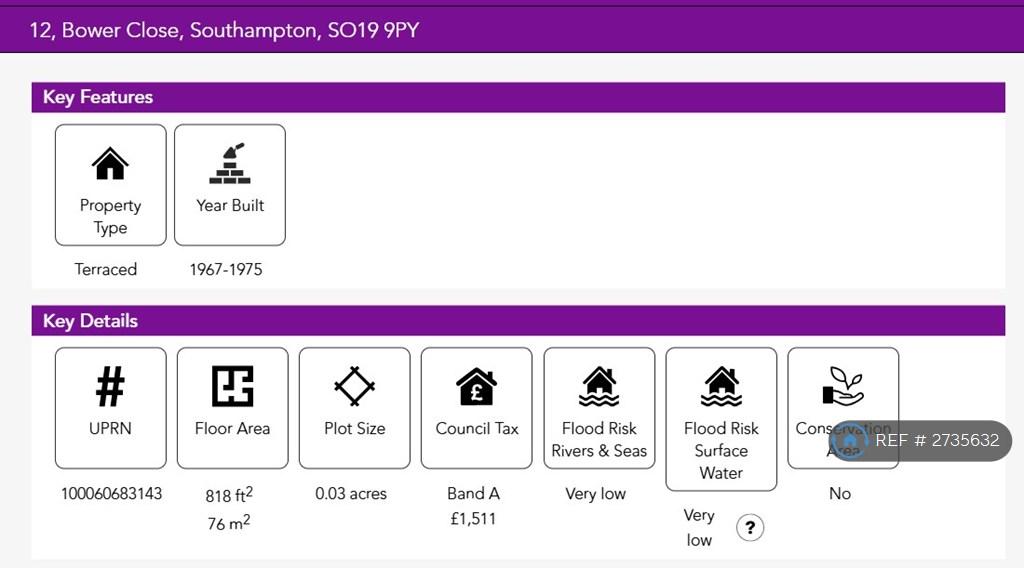Screen dimensions: 1024x568
Task: Select the UPRN hash symbol icon
Action: tap(110, 387)
